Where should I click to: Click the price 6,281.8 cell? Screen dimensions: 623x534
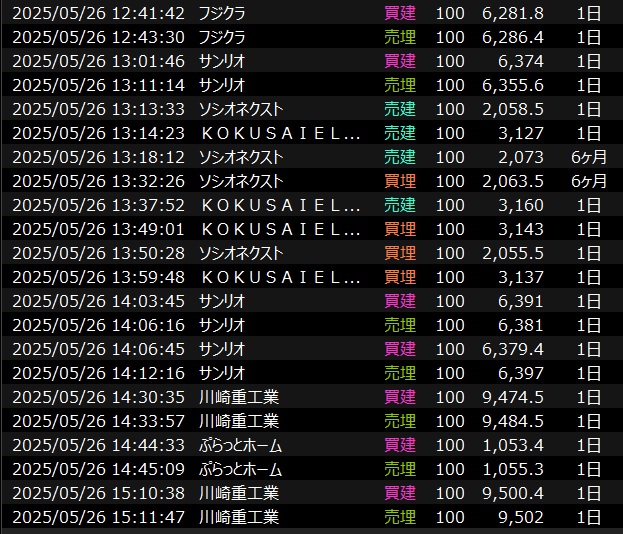point(513,14)
